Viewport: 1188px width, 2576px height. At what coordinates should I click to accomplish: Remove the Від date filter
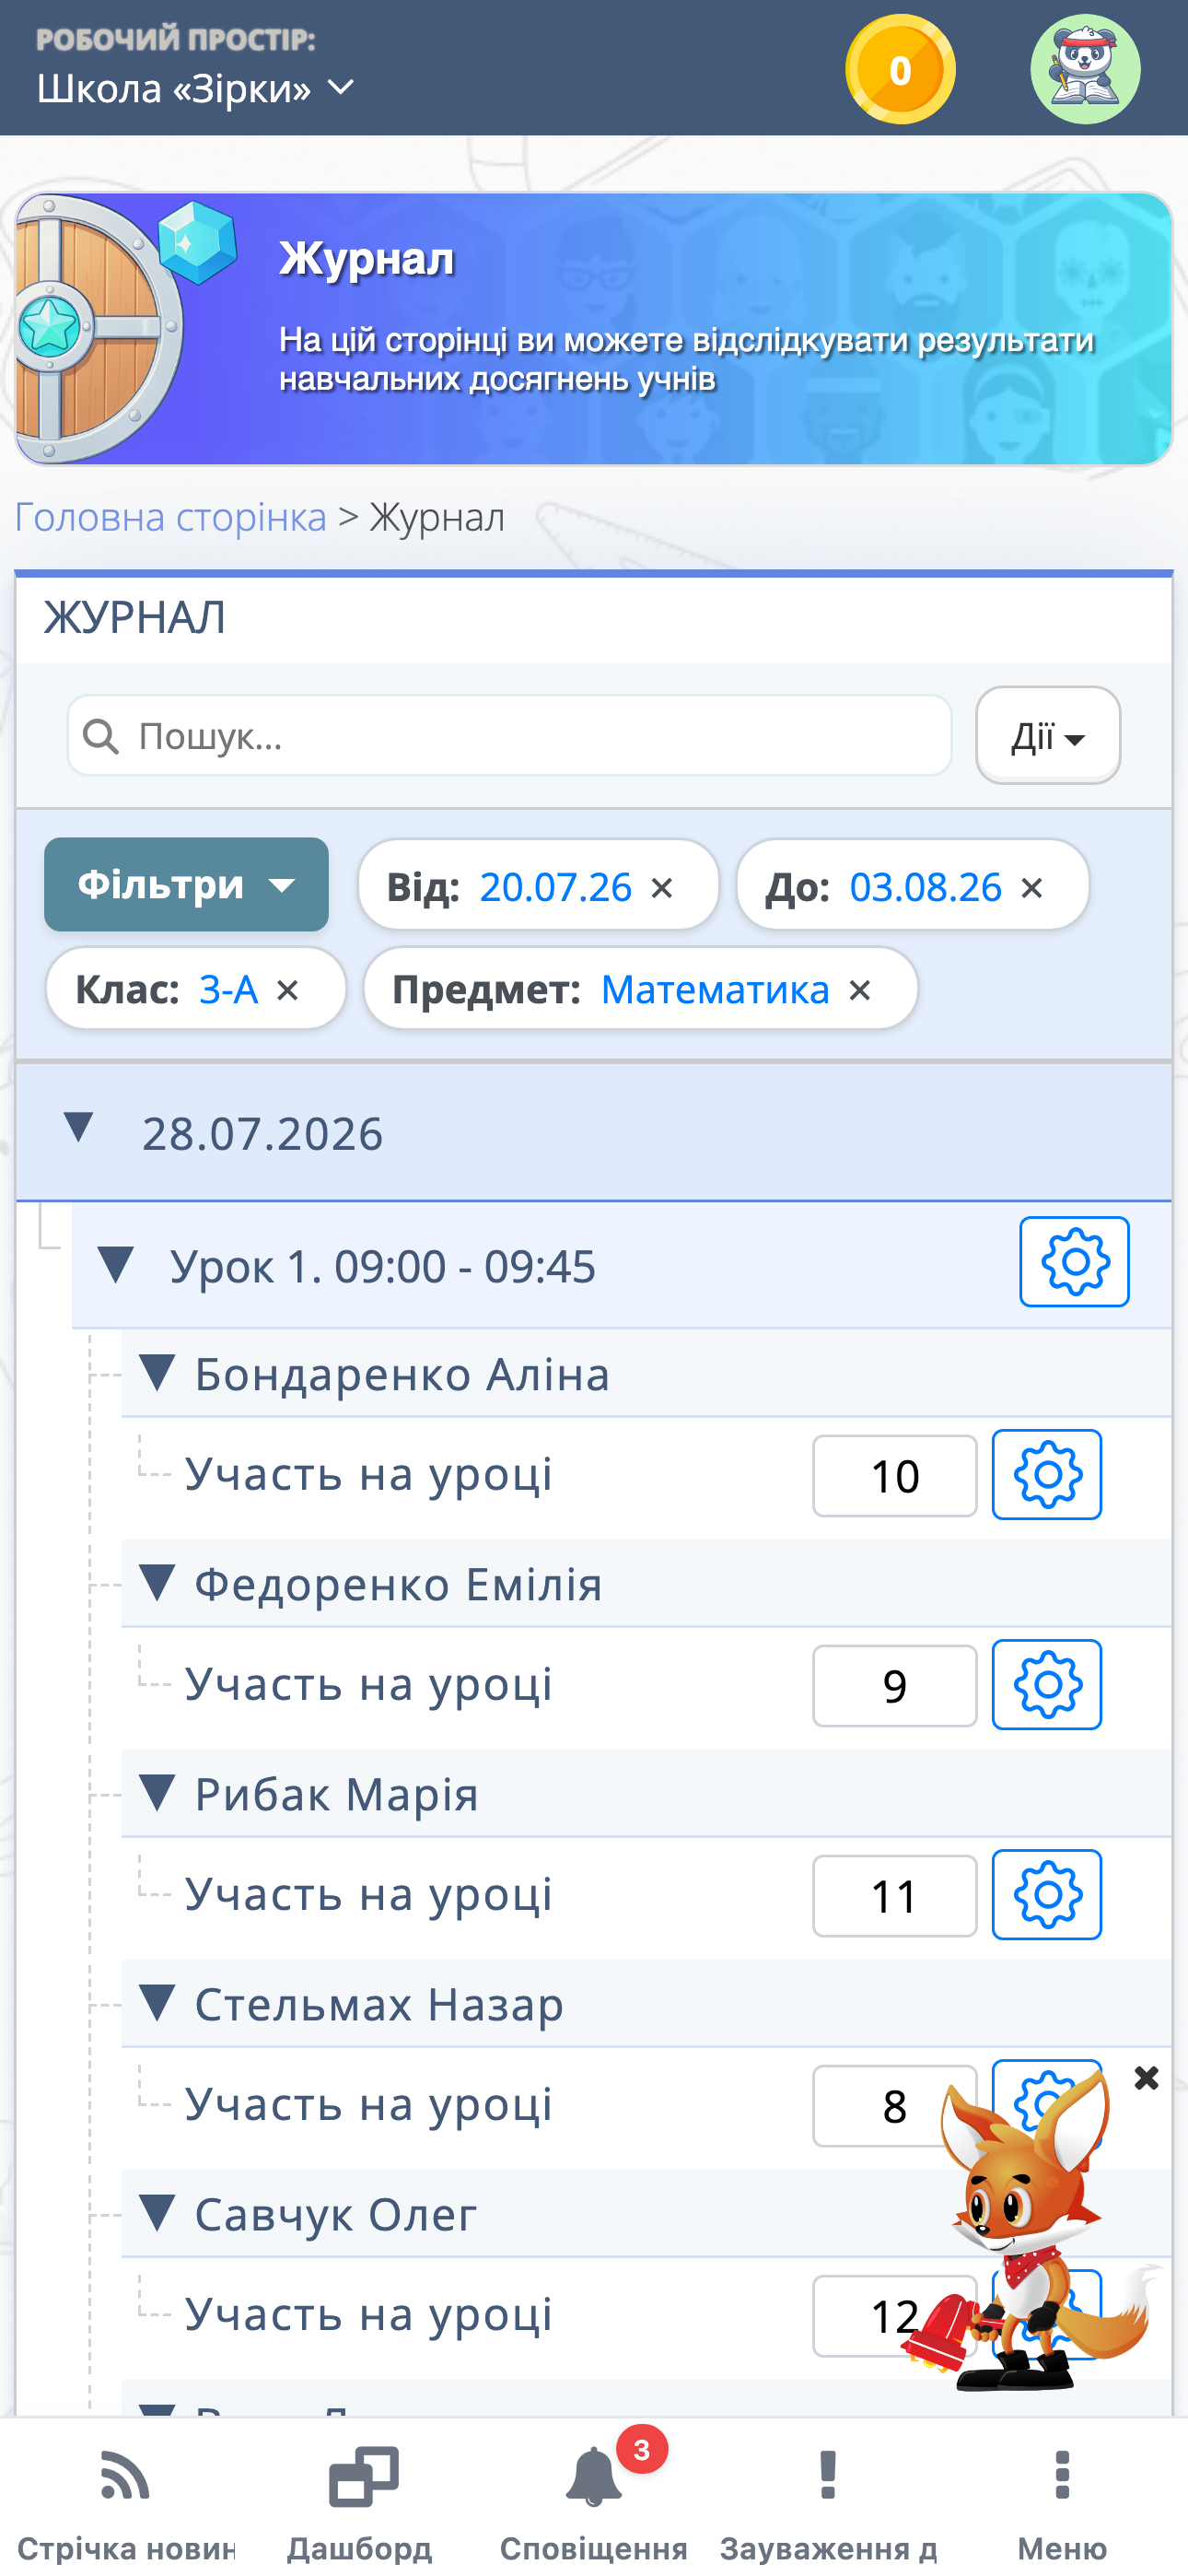[x=662, y=888]
